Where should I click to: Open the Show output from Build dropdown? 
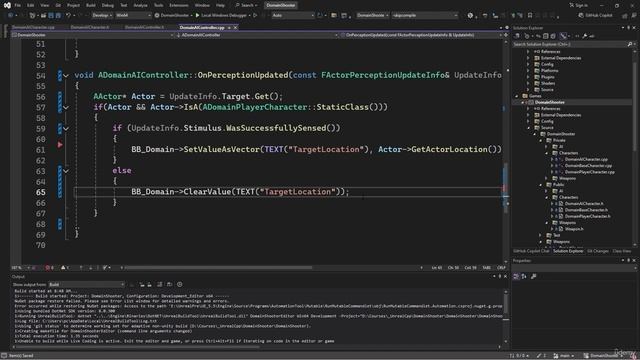pos(87,284)
